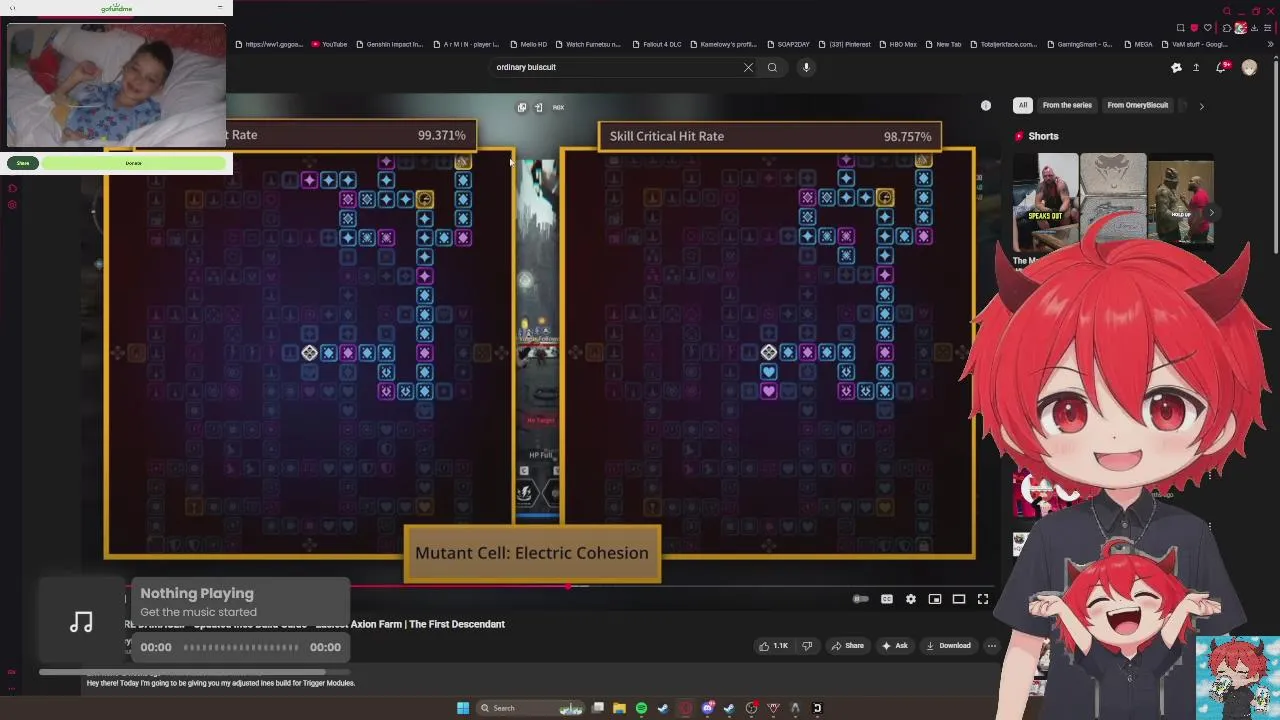Click the in-video copy overlay icon
Screen dimensions: 1280x720
point(521,107)
